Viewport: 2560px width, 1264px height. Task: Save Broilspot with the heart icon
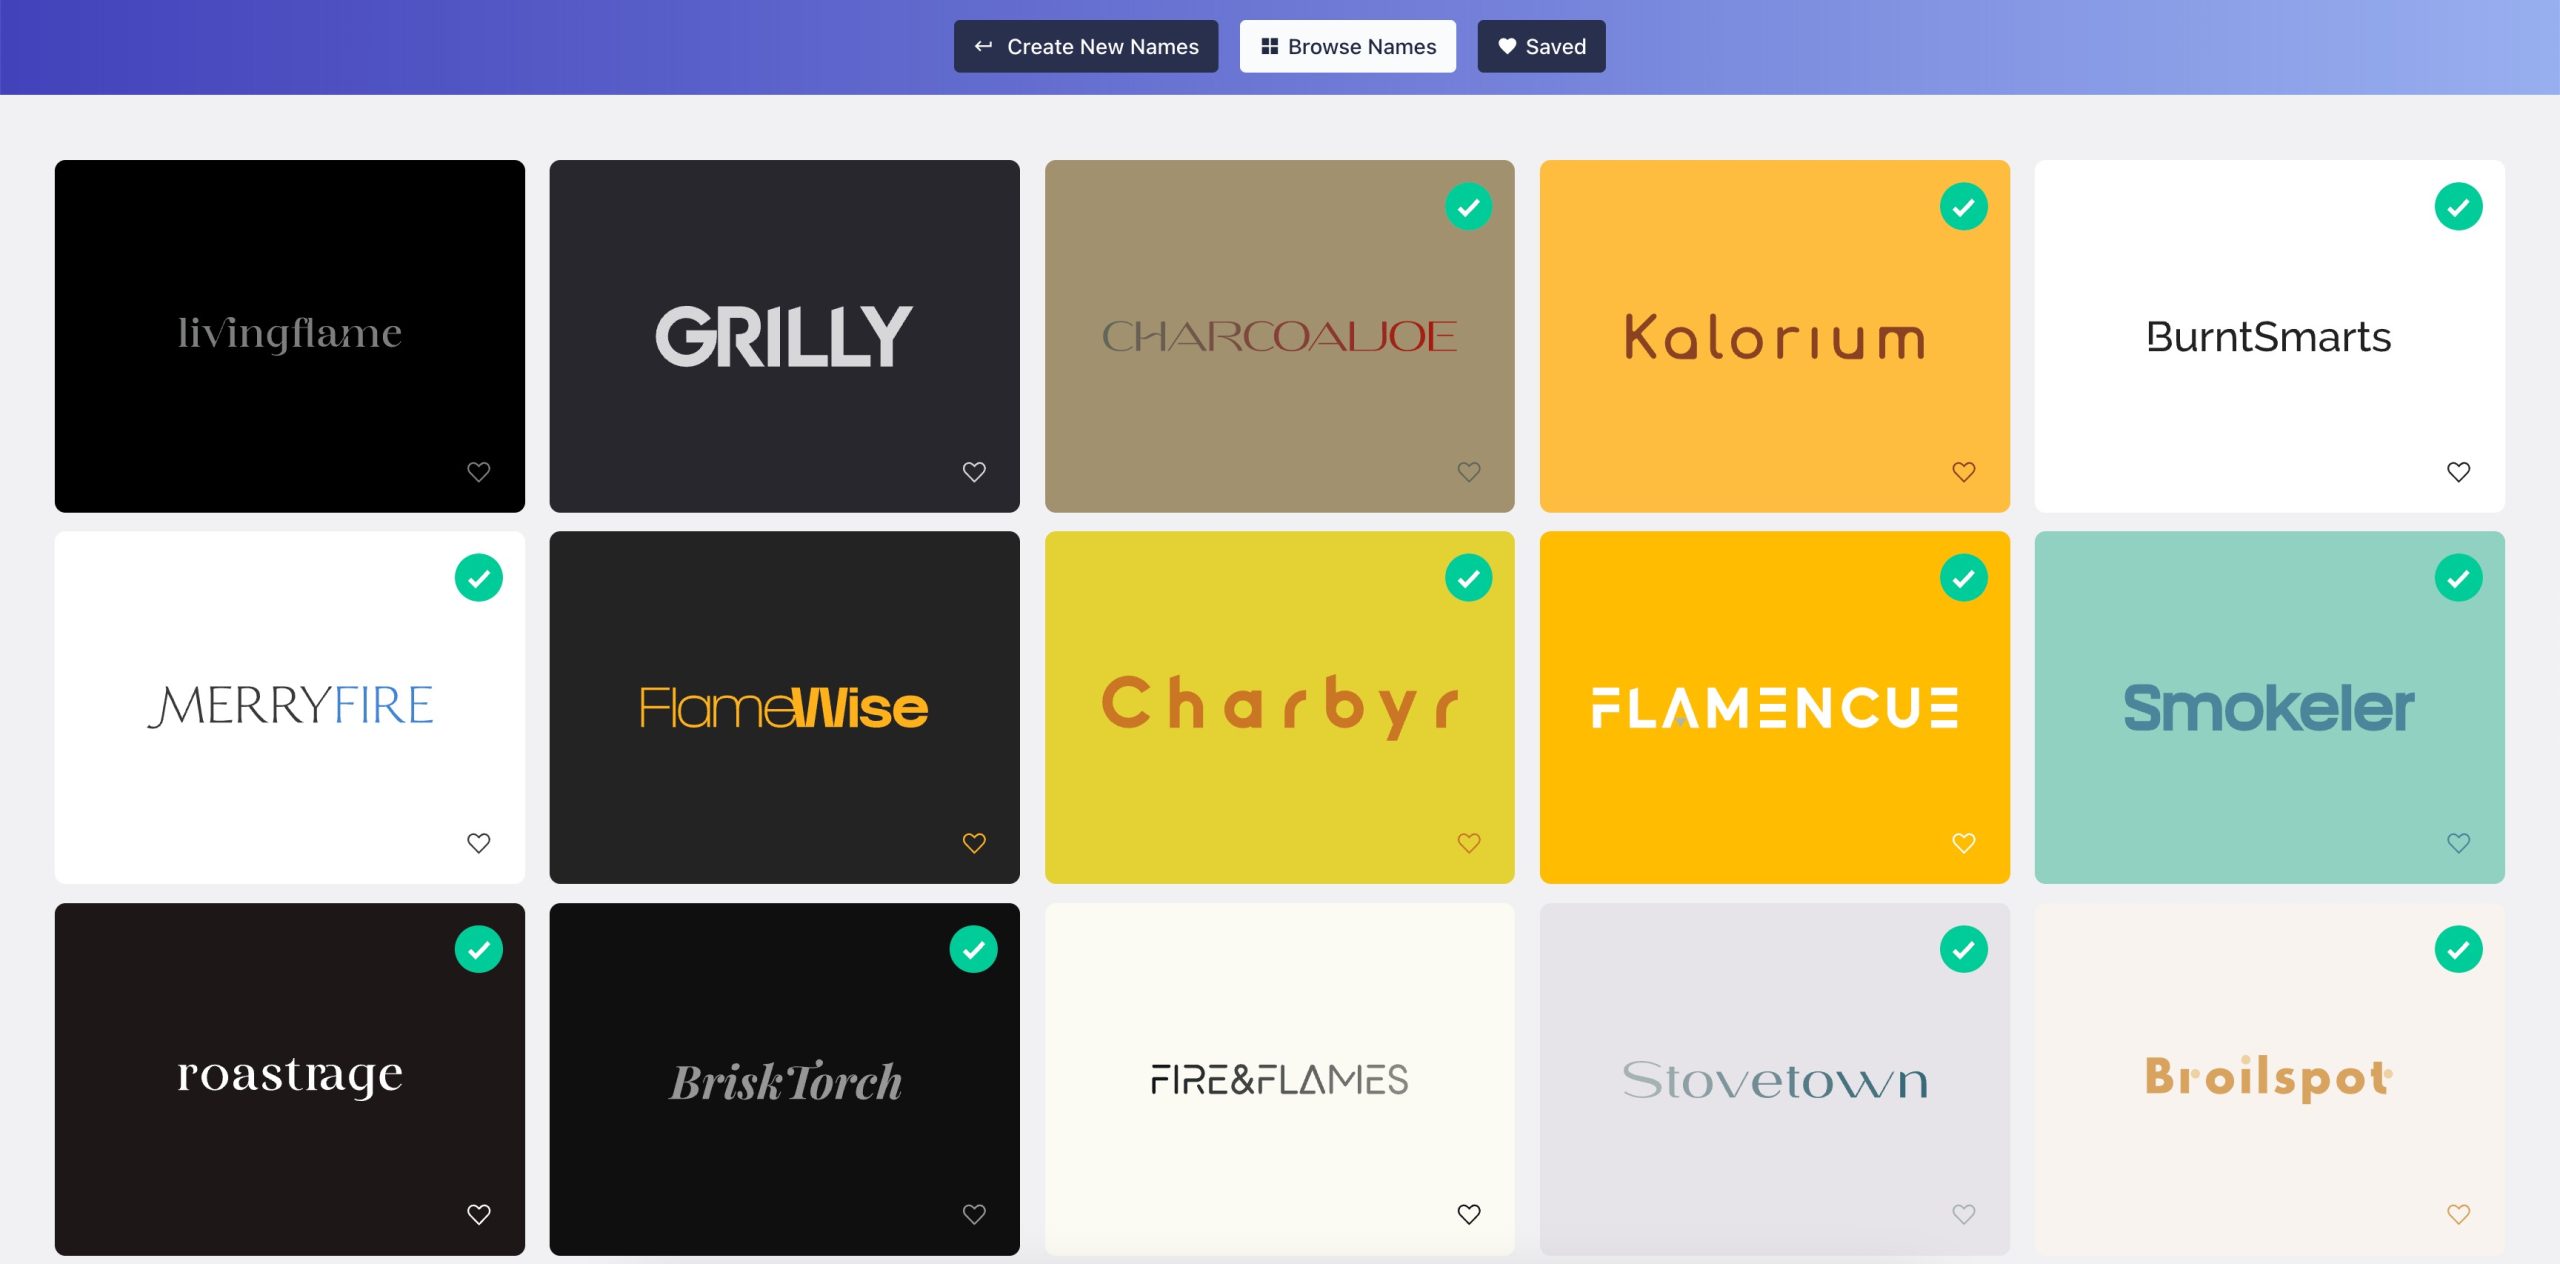point(2459,1214)
